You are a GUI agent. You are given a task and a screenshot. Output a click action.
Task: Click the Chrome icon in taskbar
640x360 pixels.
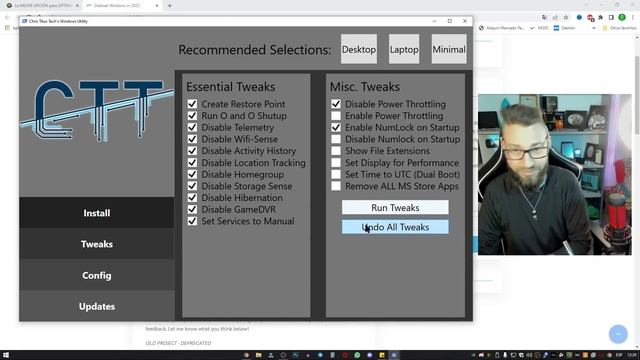coord(246,355)
